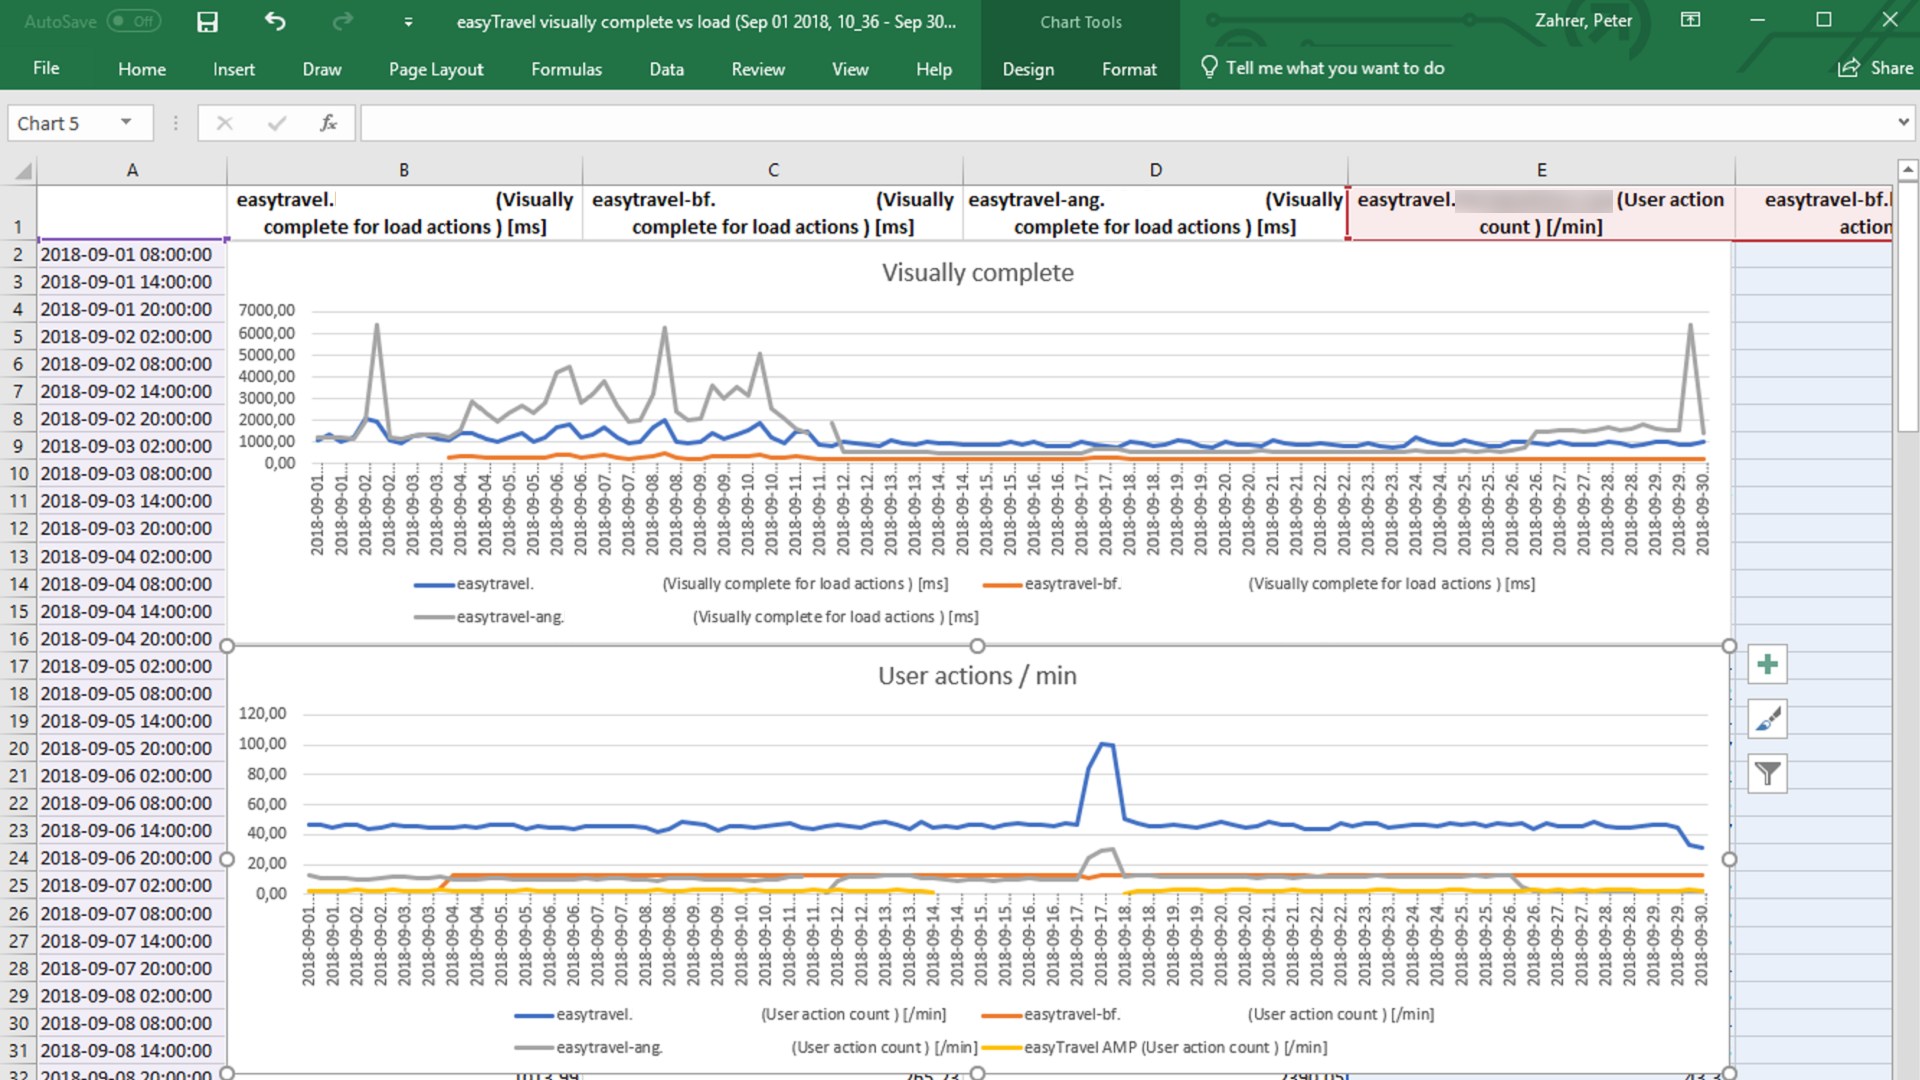Click the Page Layout ribbon tab

coord(435,69)
